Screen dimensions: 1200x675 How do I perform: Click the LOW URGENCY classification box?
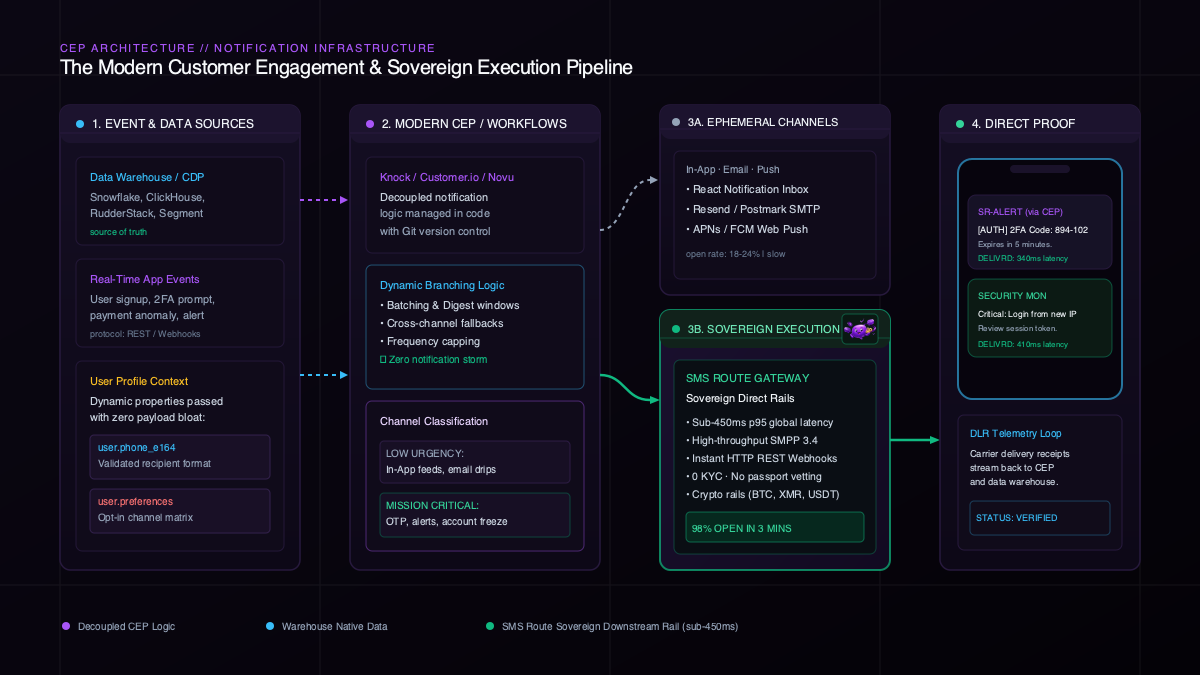tap(475, 462)
